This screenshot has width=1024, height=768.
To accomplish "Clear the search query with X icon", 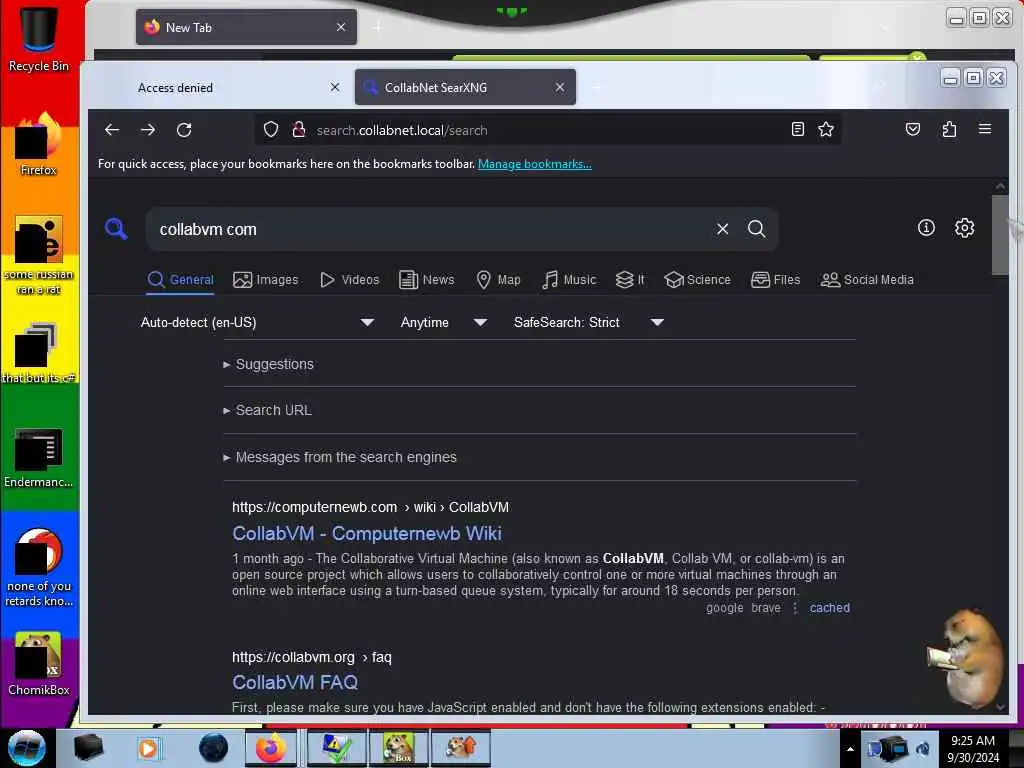I will 722,229.
